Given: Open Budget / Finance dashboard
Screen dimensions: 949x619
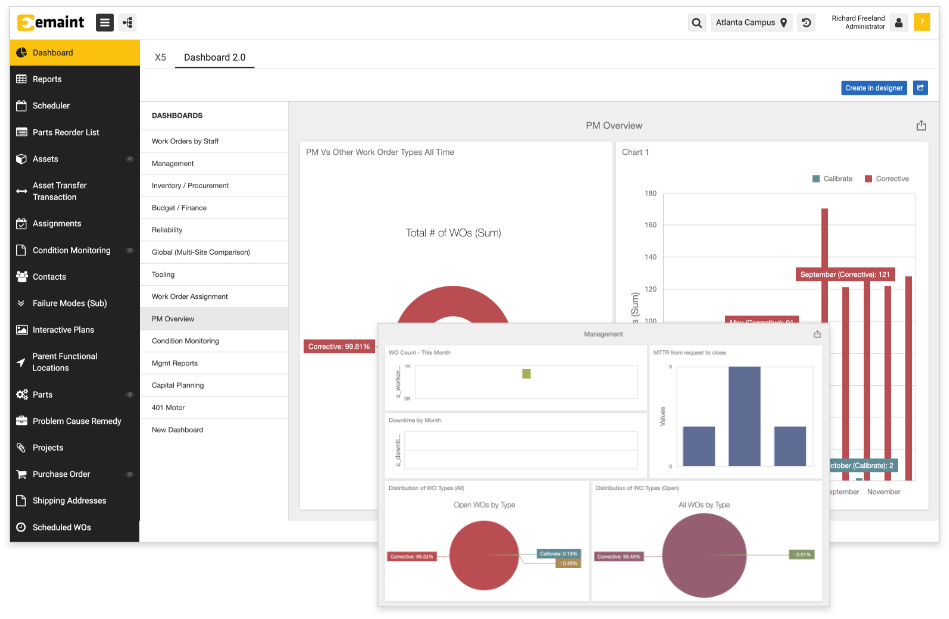Looking at the screenshot, I should pos(214,208).
